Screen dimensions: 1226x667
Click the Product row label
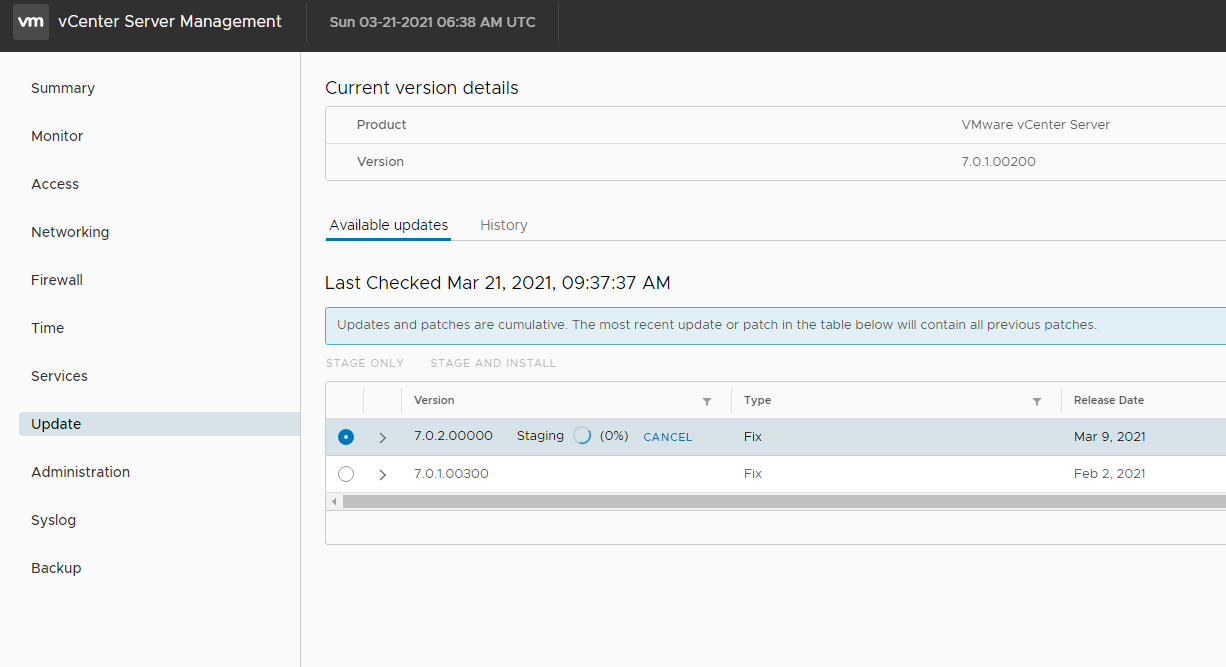(382, 125)
